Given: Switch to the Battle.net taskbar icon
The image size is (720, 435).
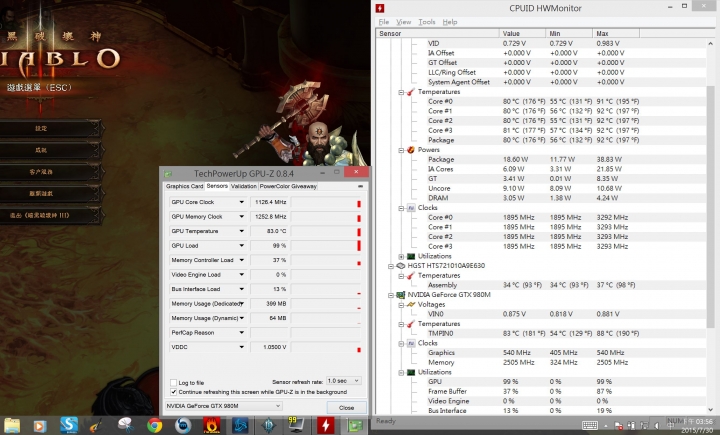Looking at the screenshot, I should pyautogui.click(x=240, y=426).
